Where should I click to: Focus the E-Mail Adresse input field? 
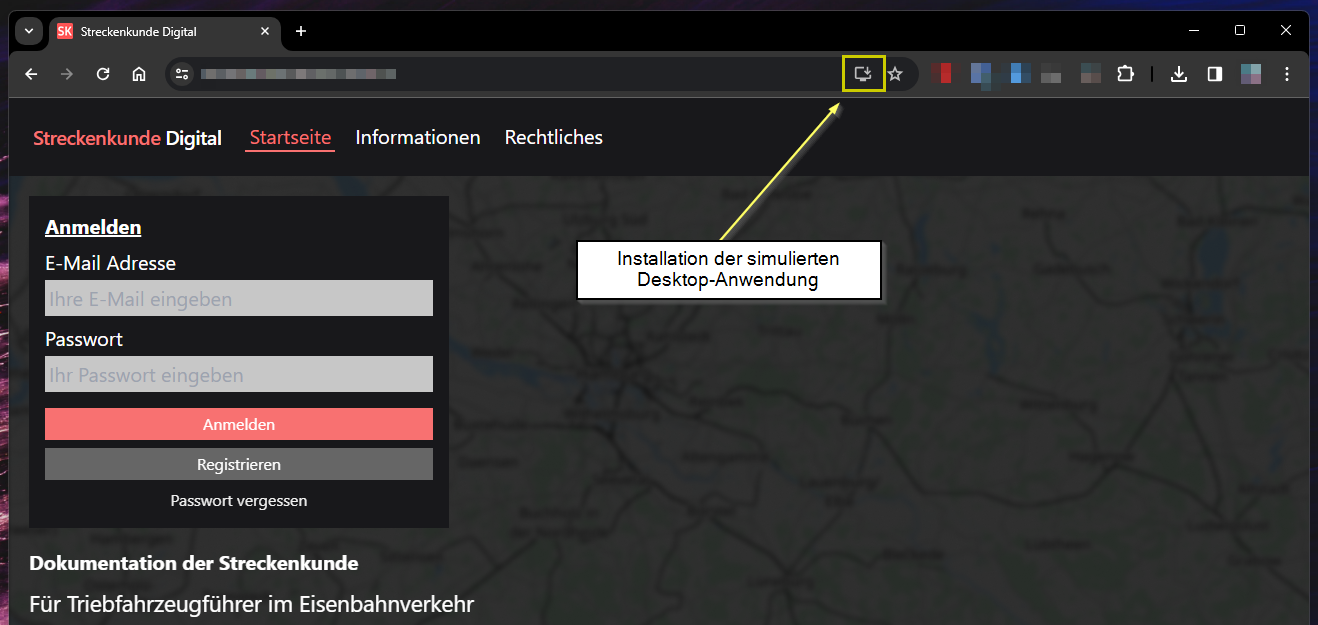[x=238, y=298]
